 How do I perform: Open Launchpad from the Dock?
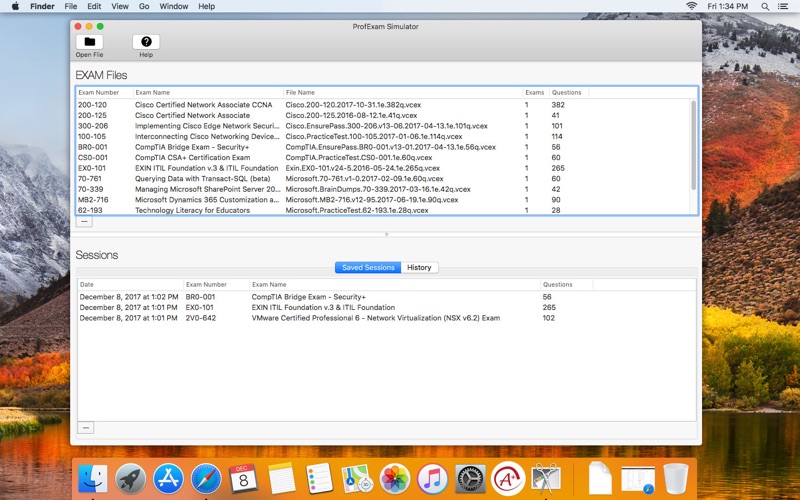pos(130,479)
